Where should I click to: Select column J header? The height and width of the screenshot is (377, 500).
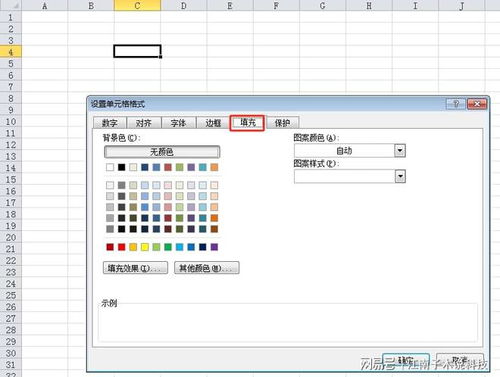click(462, 5)
